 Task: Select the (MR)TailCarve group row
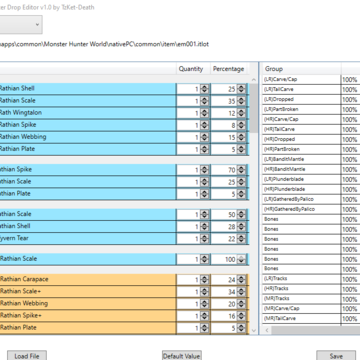301,319
